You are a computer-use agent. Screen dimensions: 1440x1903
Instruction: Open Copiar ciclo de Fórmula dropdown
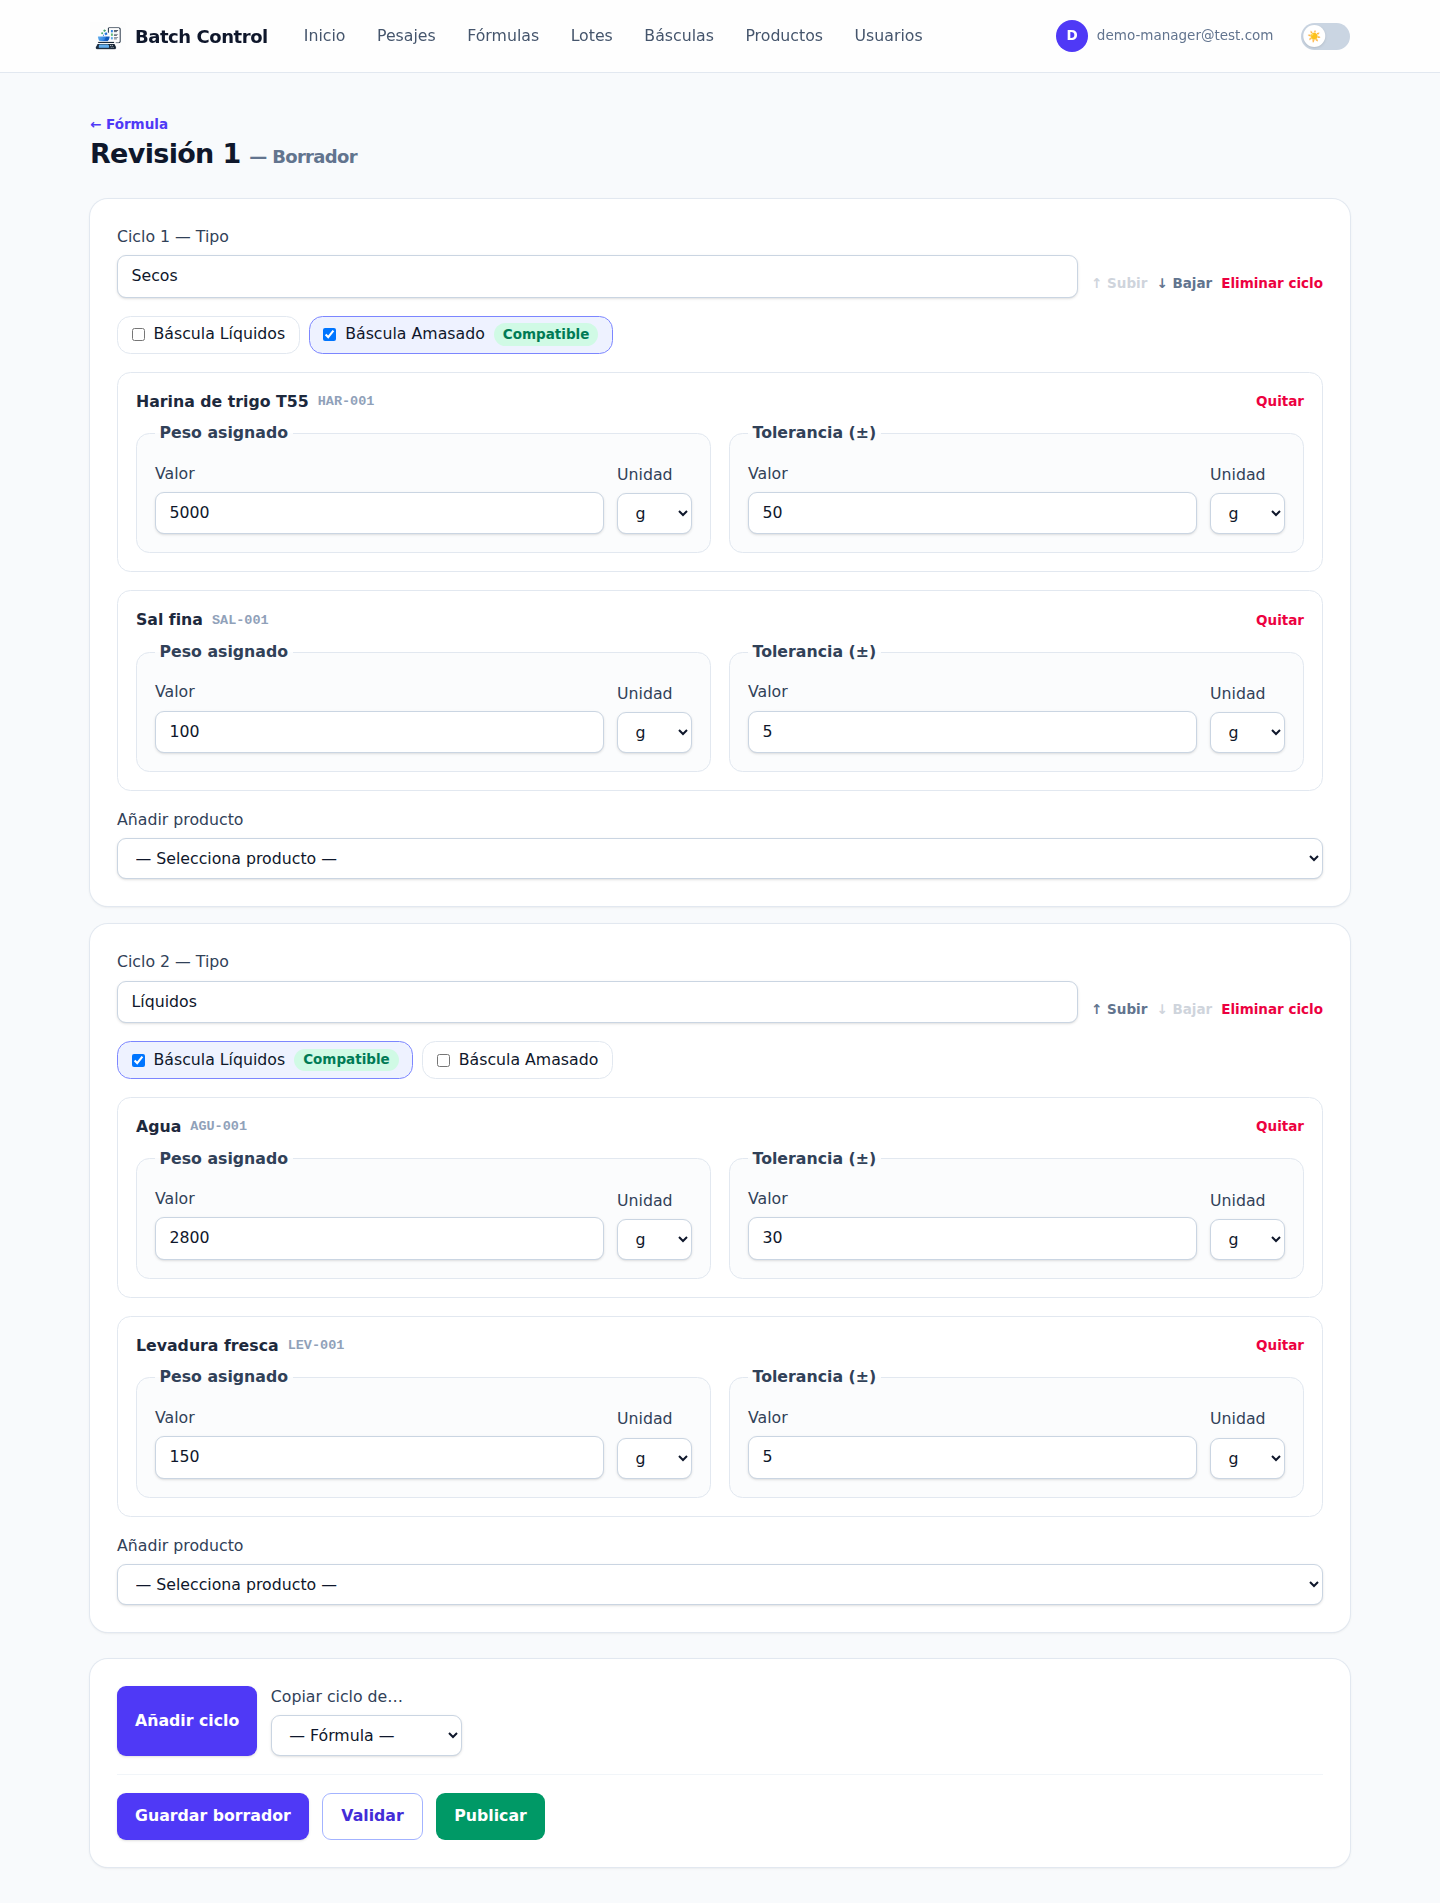pos(366,1736)
